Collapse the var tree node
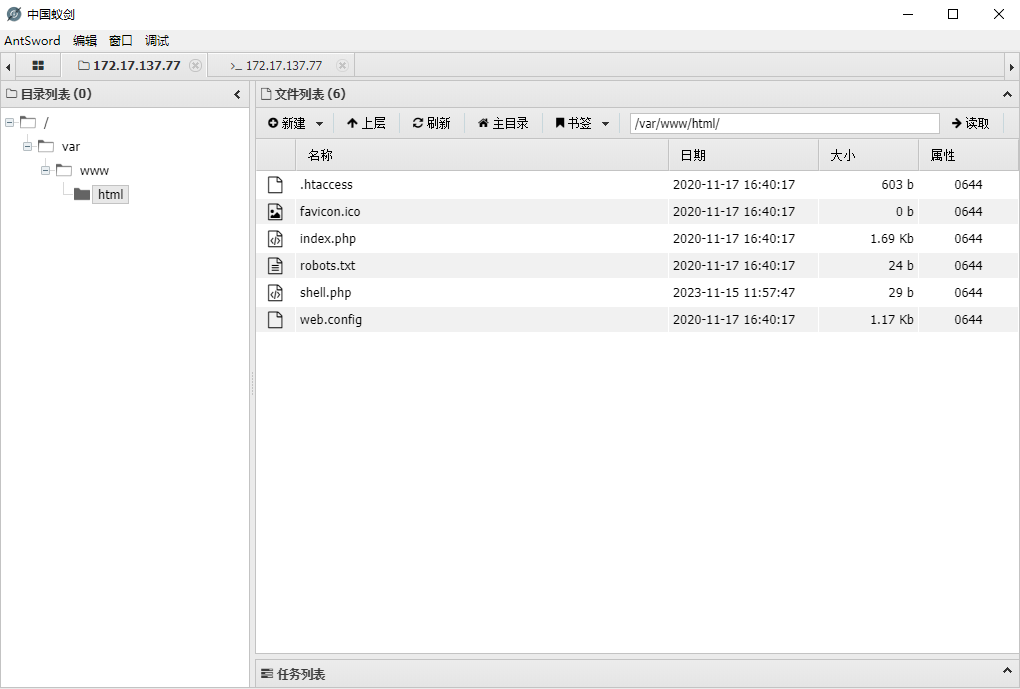Viewport: 1020px width, 689px height. pos(27,146)
